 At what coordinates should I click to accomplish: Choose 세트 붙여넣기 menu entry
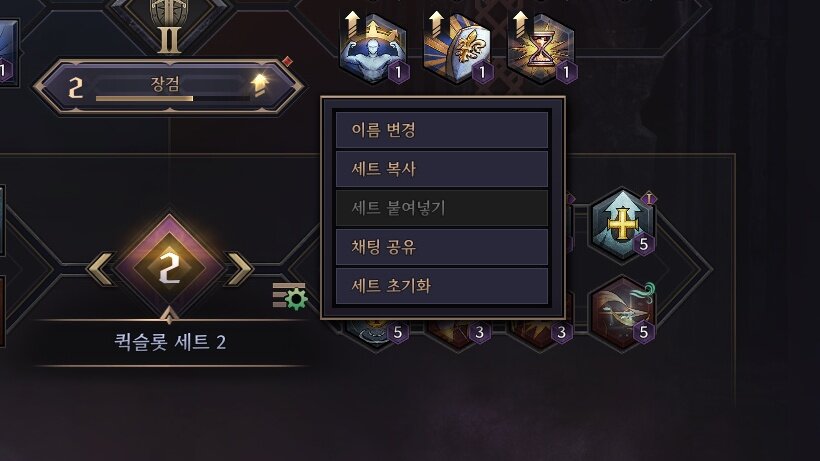[442, 208]
